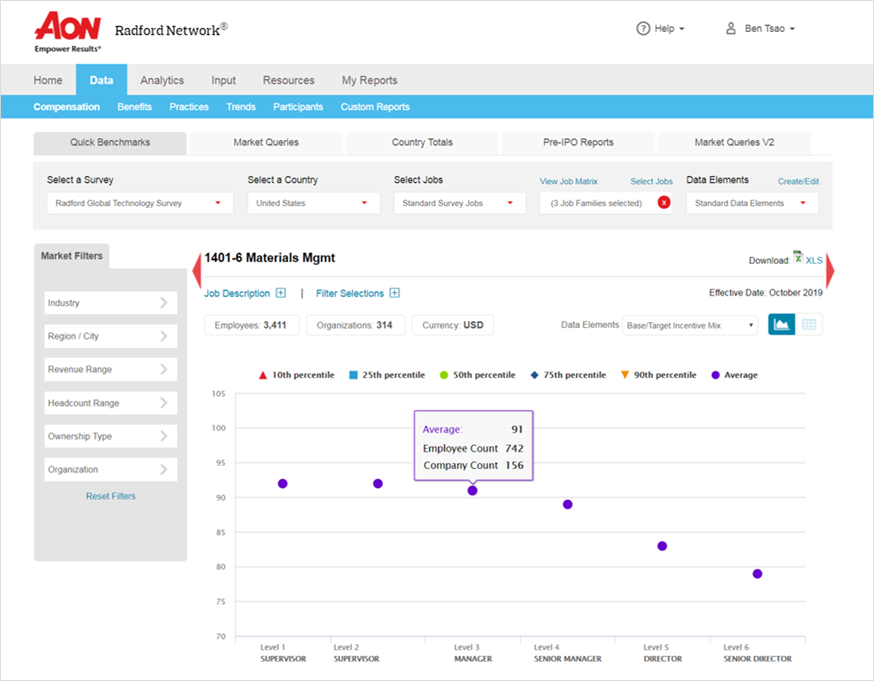874x681 pixels.
Task: Select Participants in the sub-navigation
Action: coord(298,107)
